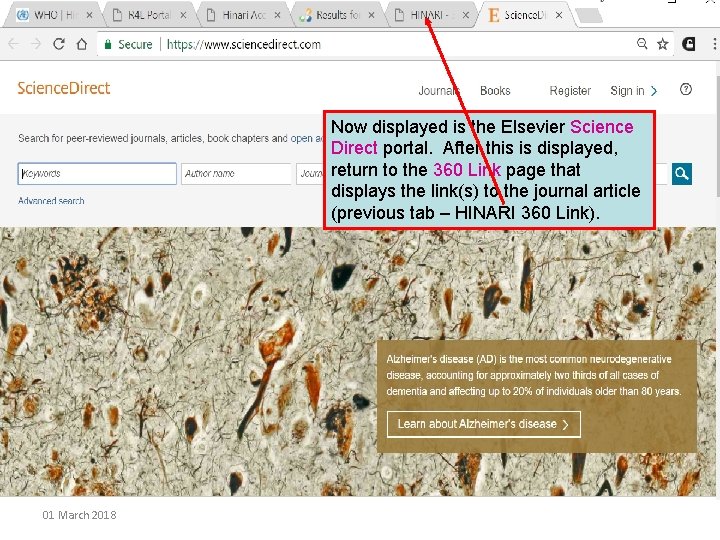
Task: Follow the open access link in search description
Action: [307, 138]
